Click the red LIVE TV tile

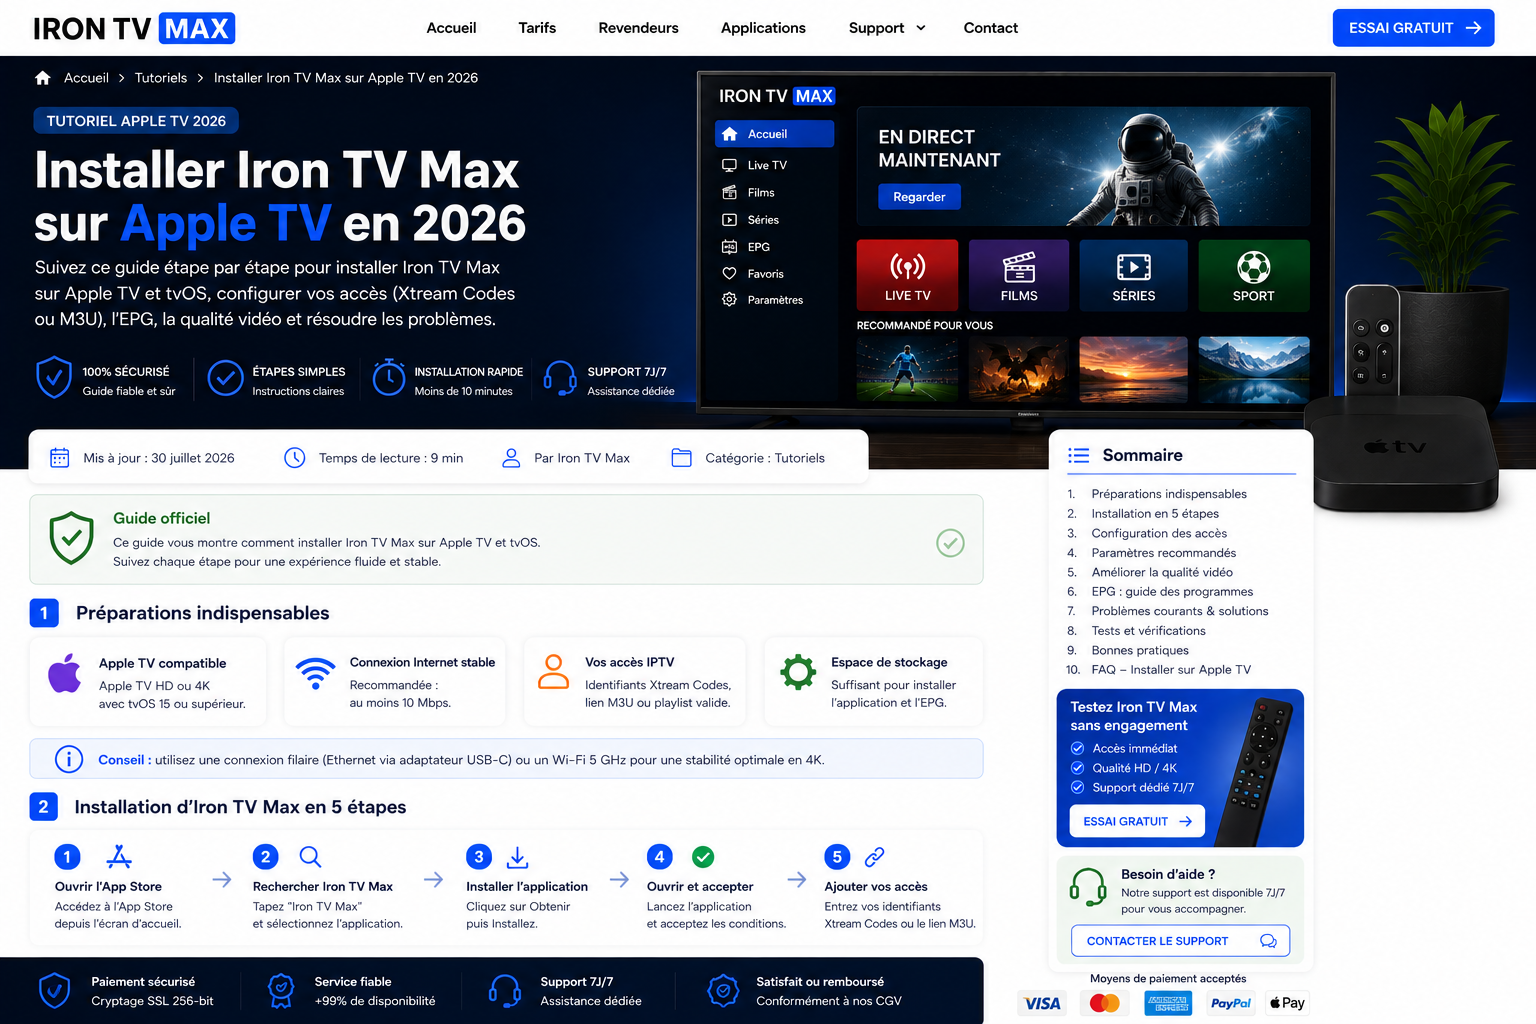pos(907,276)
